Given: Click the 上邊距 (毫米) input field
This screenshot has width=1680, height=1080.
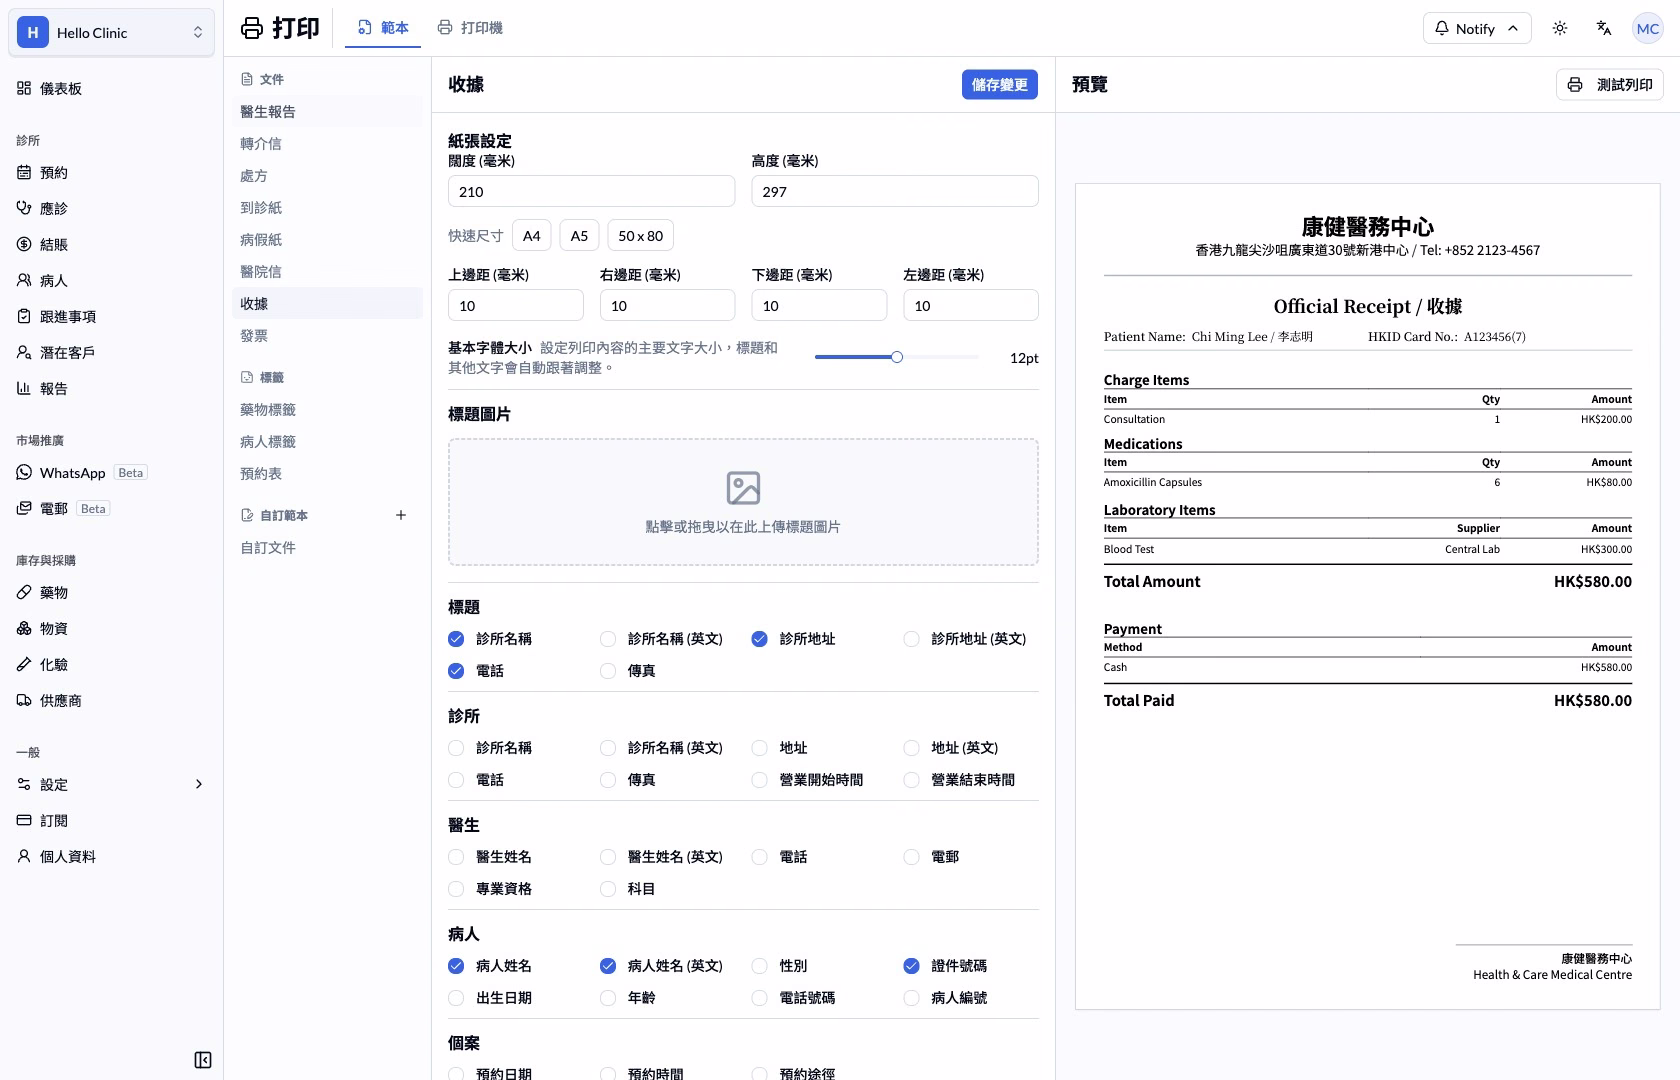Looking at the screenshot, I should click(516, 305).
